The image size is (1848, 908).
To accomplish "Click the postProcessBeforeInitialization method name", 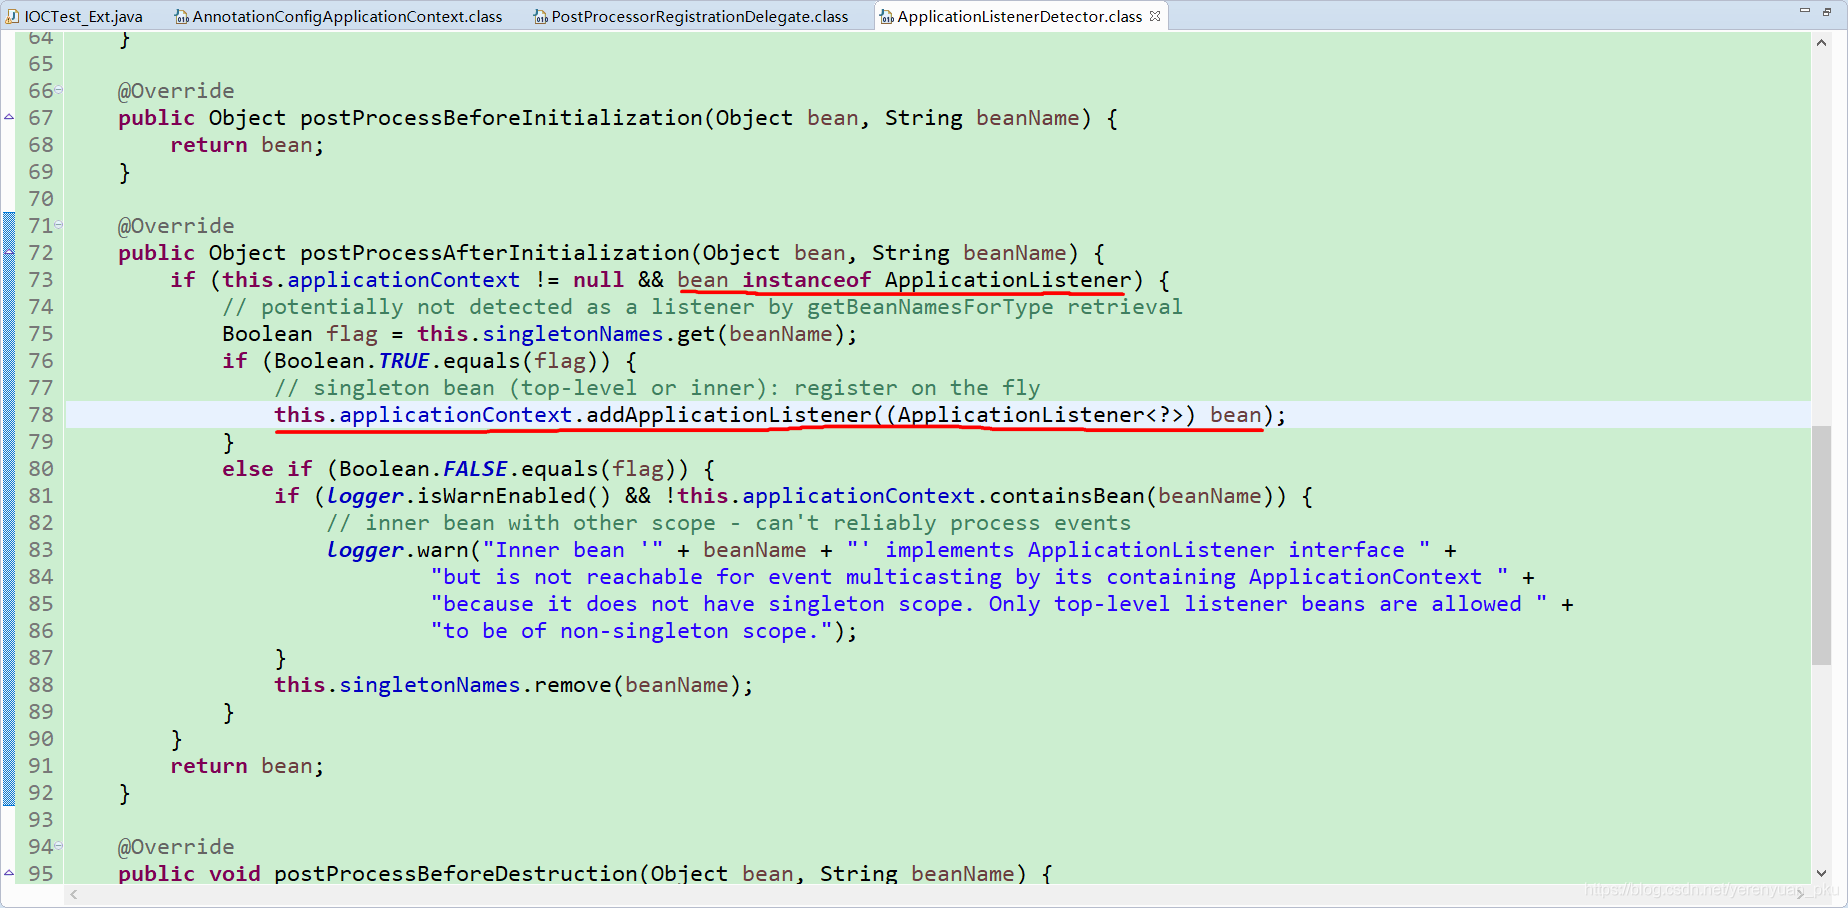I will (501, 118).
